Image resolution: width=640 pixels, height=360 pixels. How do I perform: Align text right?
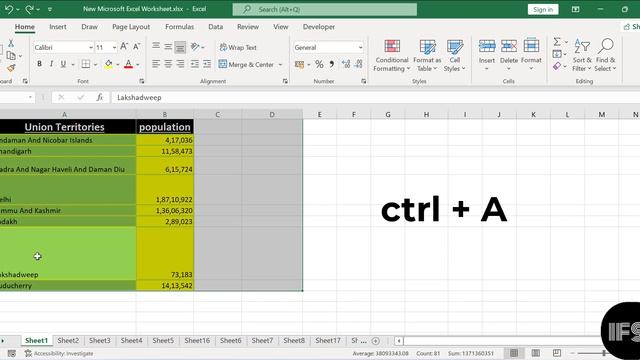pyautogui.click(x=180, y=64)
